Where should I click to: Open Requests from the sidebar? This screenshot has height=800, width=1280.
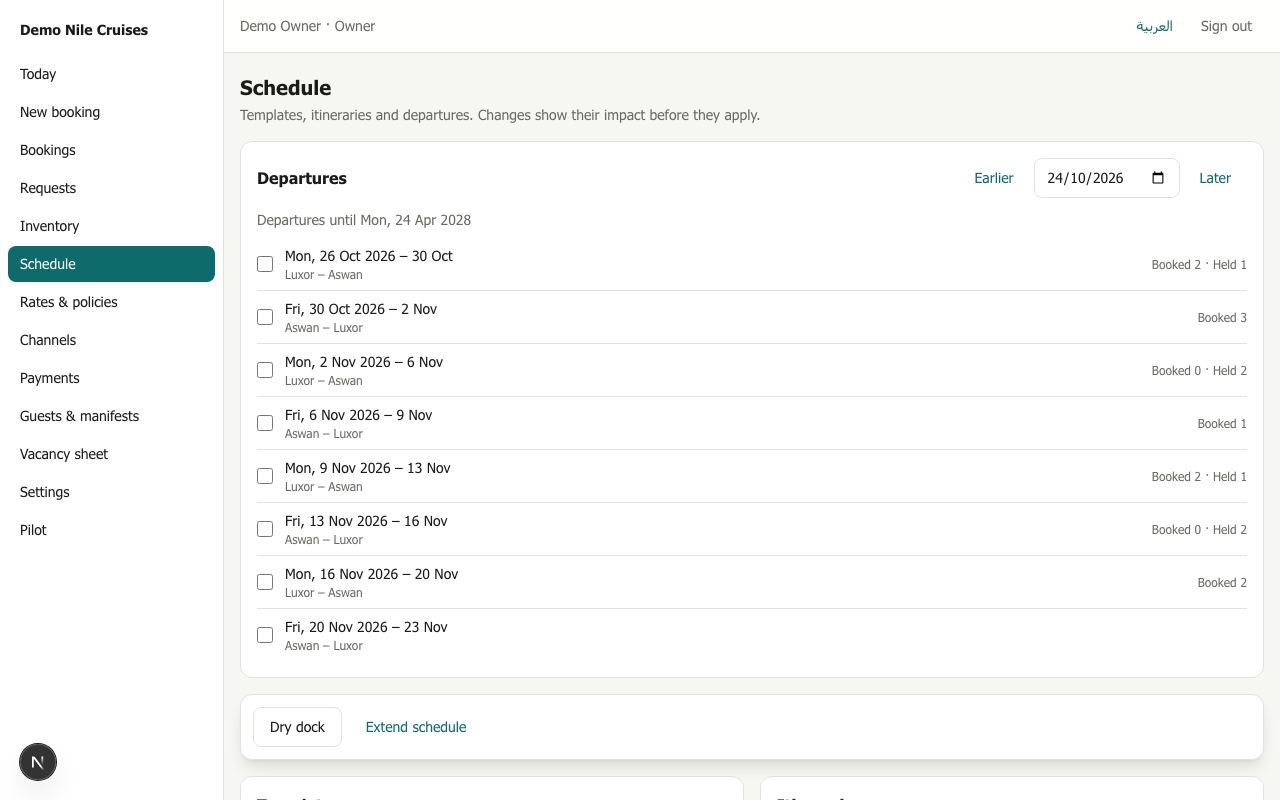tap(111, 188)
